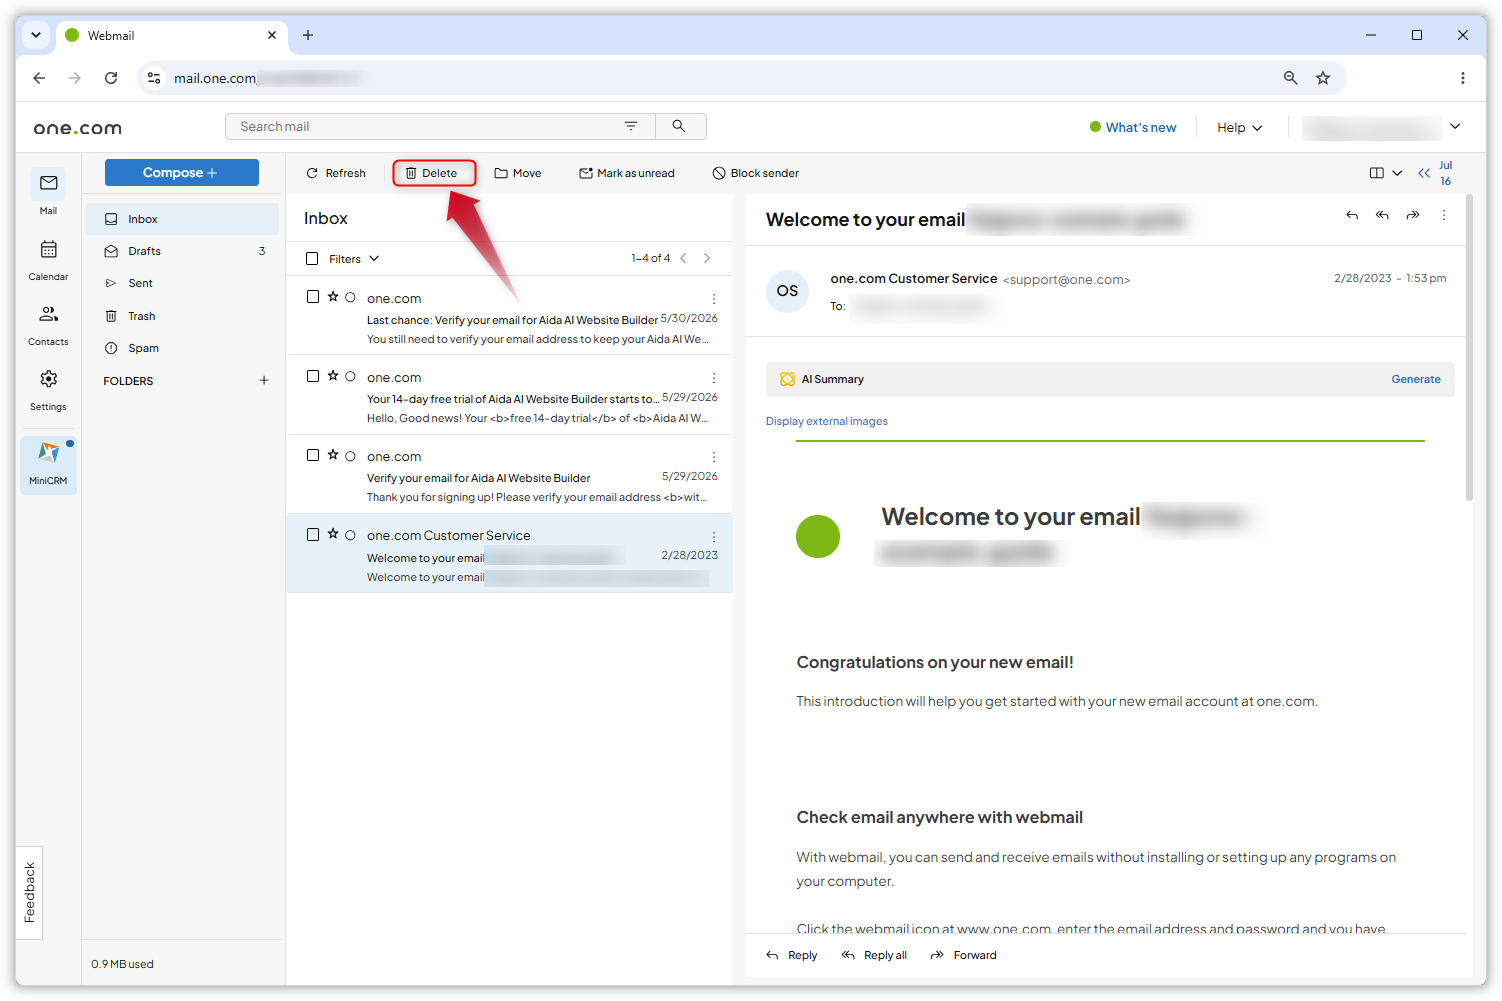Click the search magnifier button

point(680,126)
